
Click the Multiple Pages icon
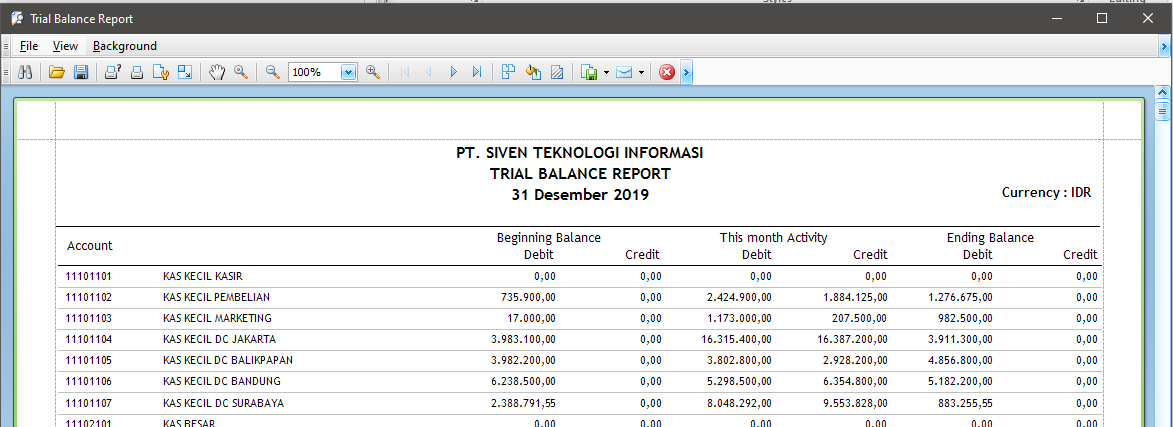coord(509,72)
